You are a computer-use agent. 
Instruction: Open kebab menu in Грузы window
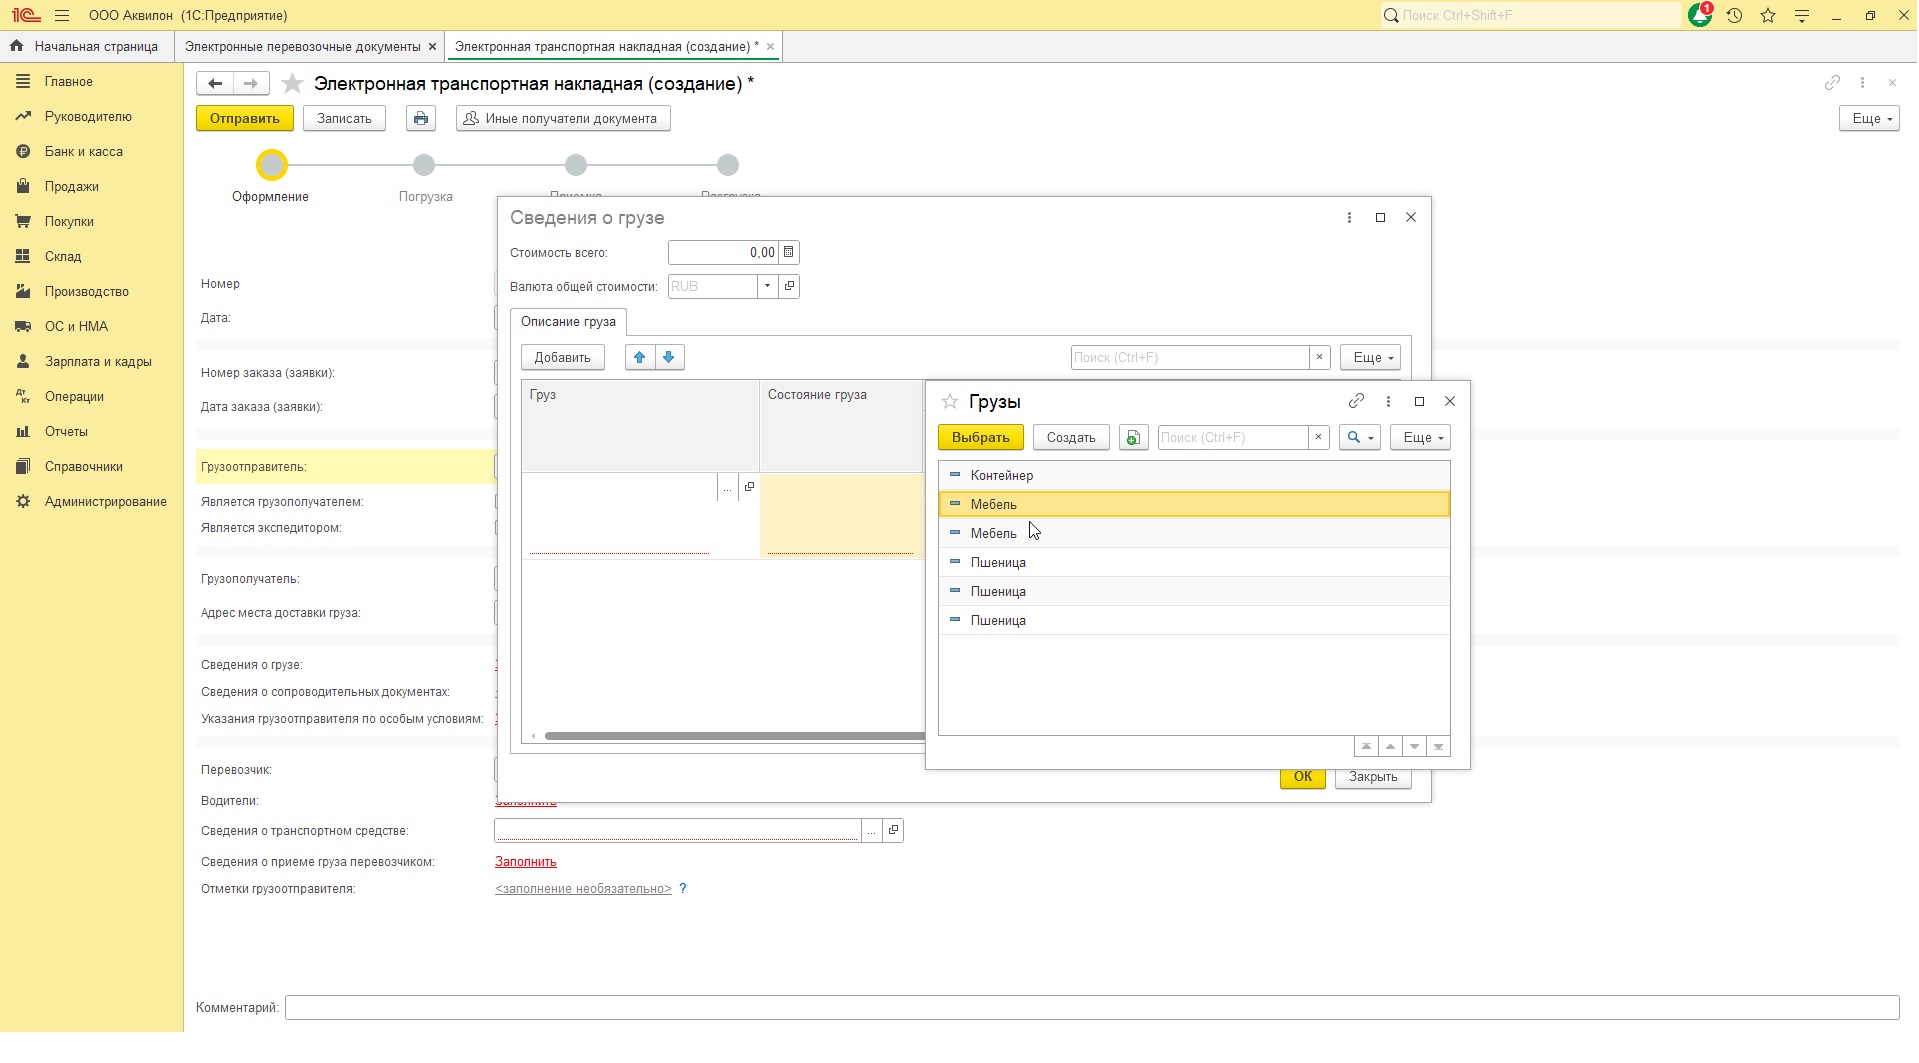tap(1388, 402)
